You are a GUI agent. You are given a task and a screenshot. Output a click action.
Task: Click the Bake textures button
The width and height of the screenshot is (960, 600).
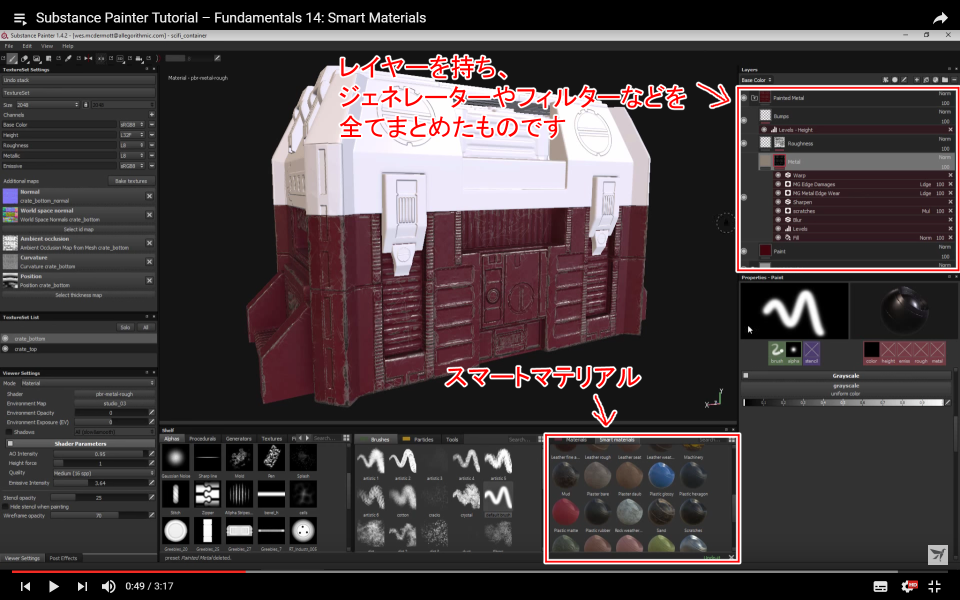pyautogui.click(x=131, y=181)
